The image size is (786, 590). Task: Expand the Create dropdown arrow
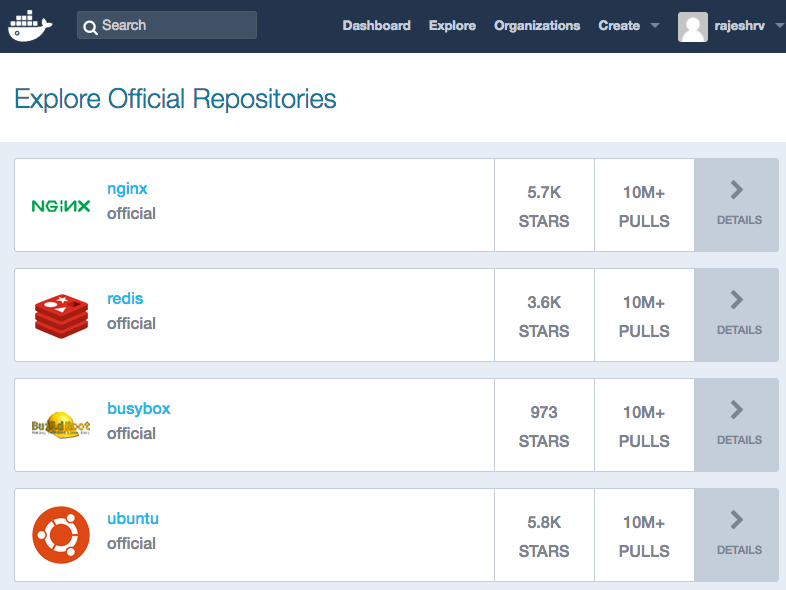tap(655, 25)
